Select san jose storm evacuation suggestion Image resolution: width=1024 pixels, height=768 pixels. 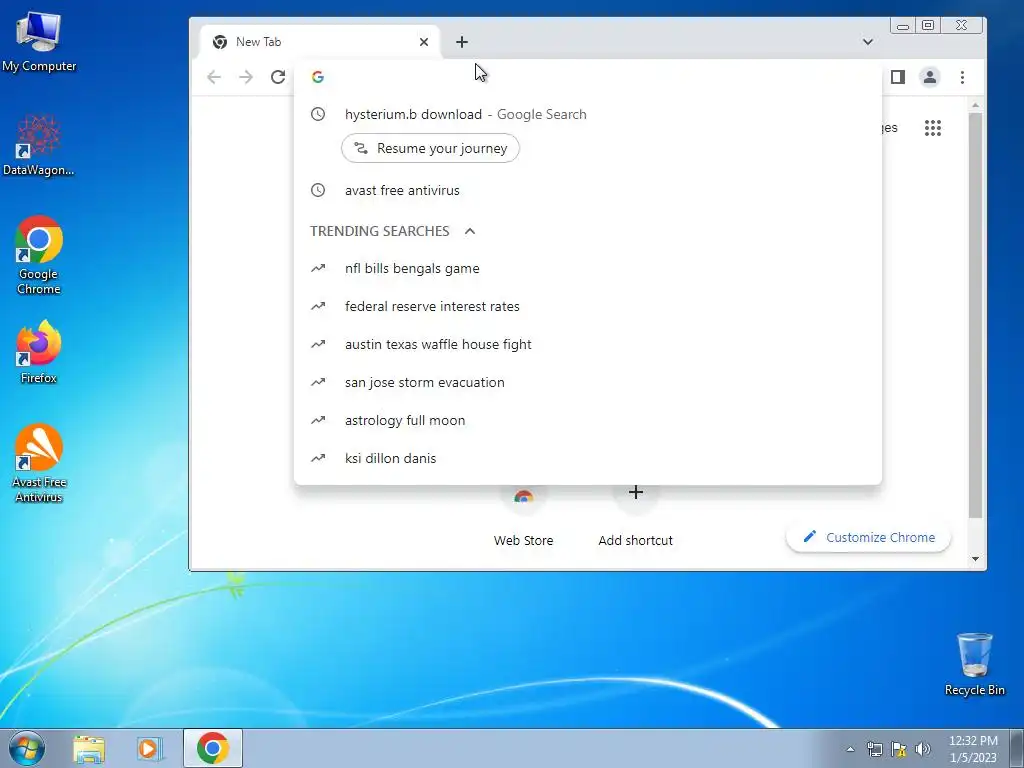tap(588, 382)
